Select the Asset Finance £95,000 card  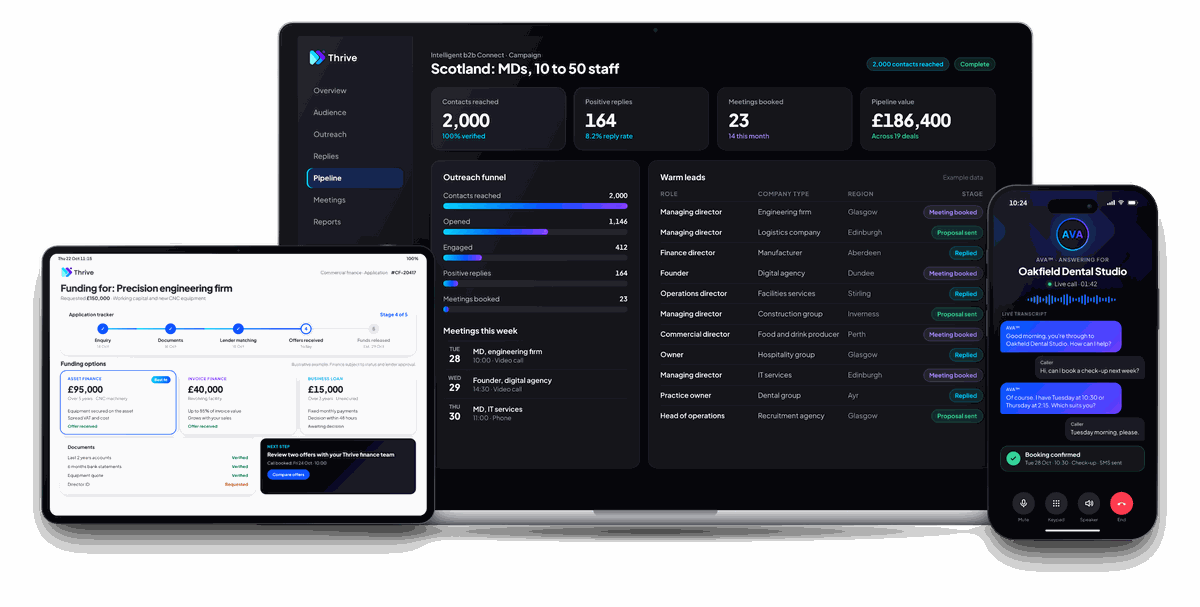point(118,403)
